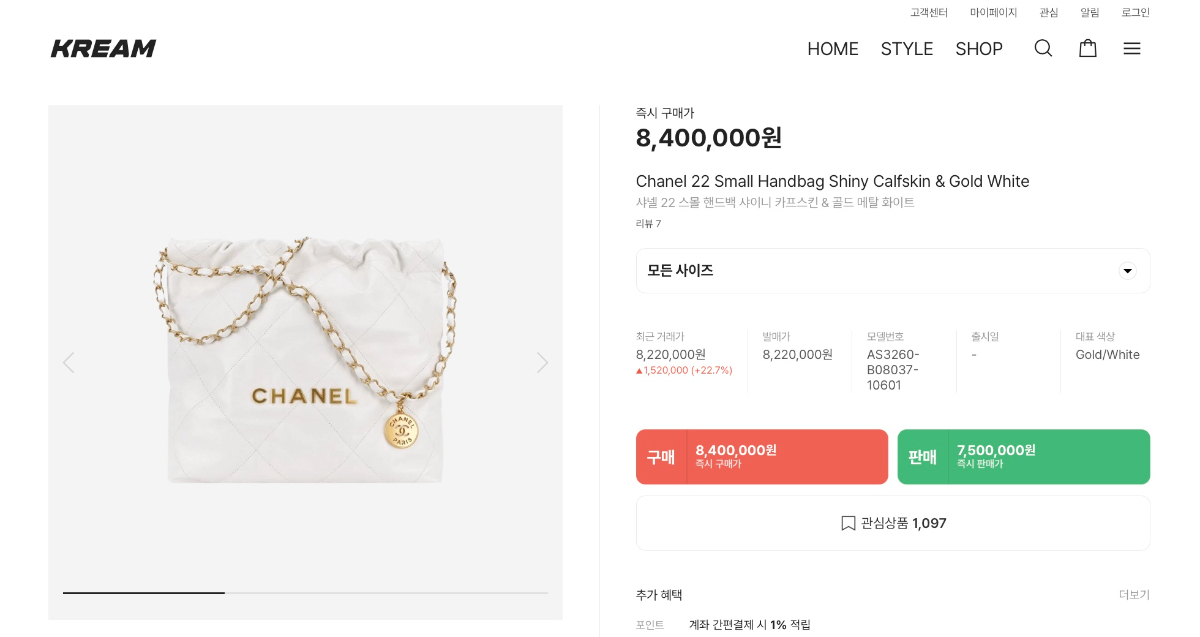Screen dimensions: 1200x637
Task: Click the Chanel 22 handbag product image
Action: coord(305,360)
